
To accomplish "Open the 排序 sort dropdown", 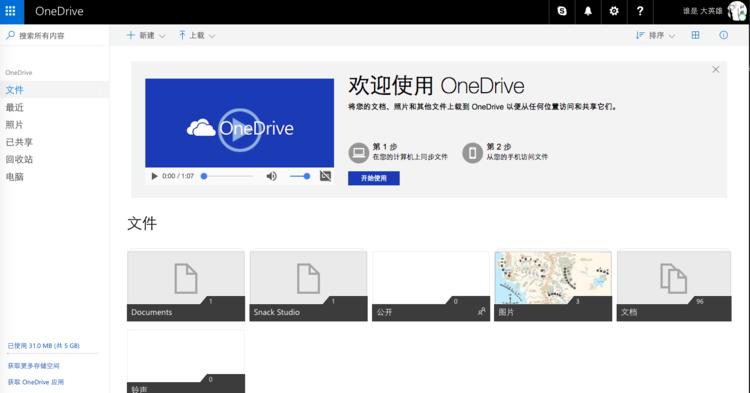I will [655, 35].
